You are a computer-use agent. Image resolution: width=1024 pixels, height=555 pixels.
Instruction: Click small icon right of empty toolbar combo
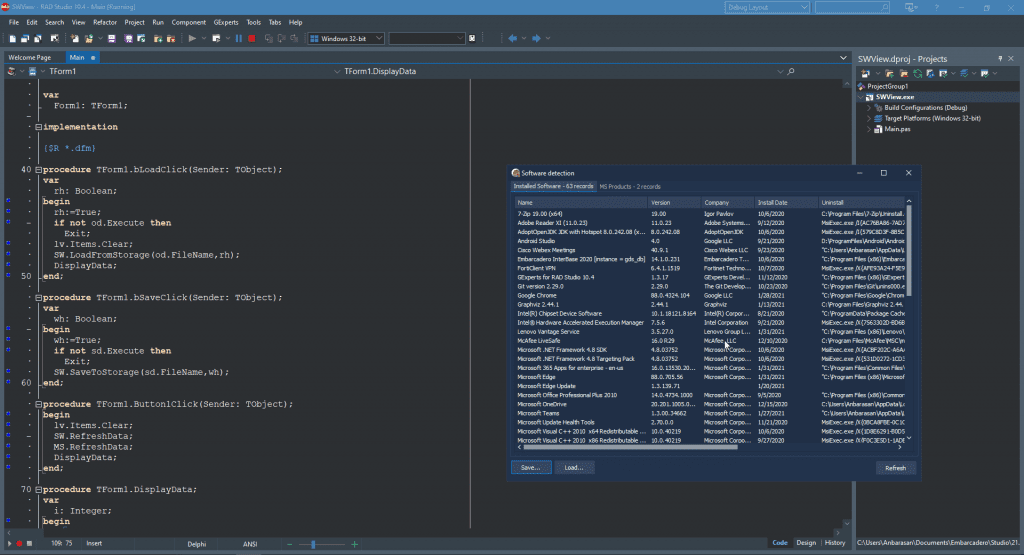pos(472,39)
